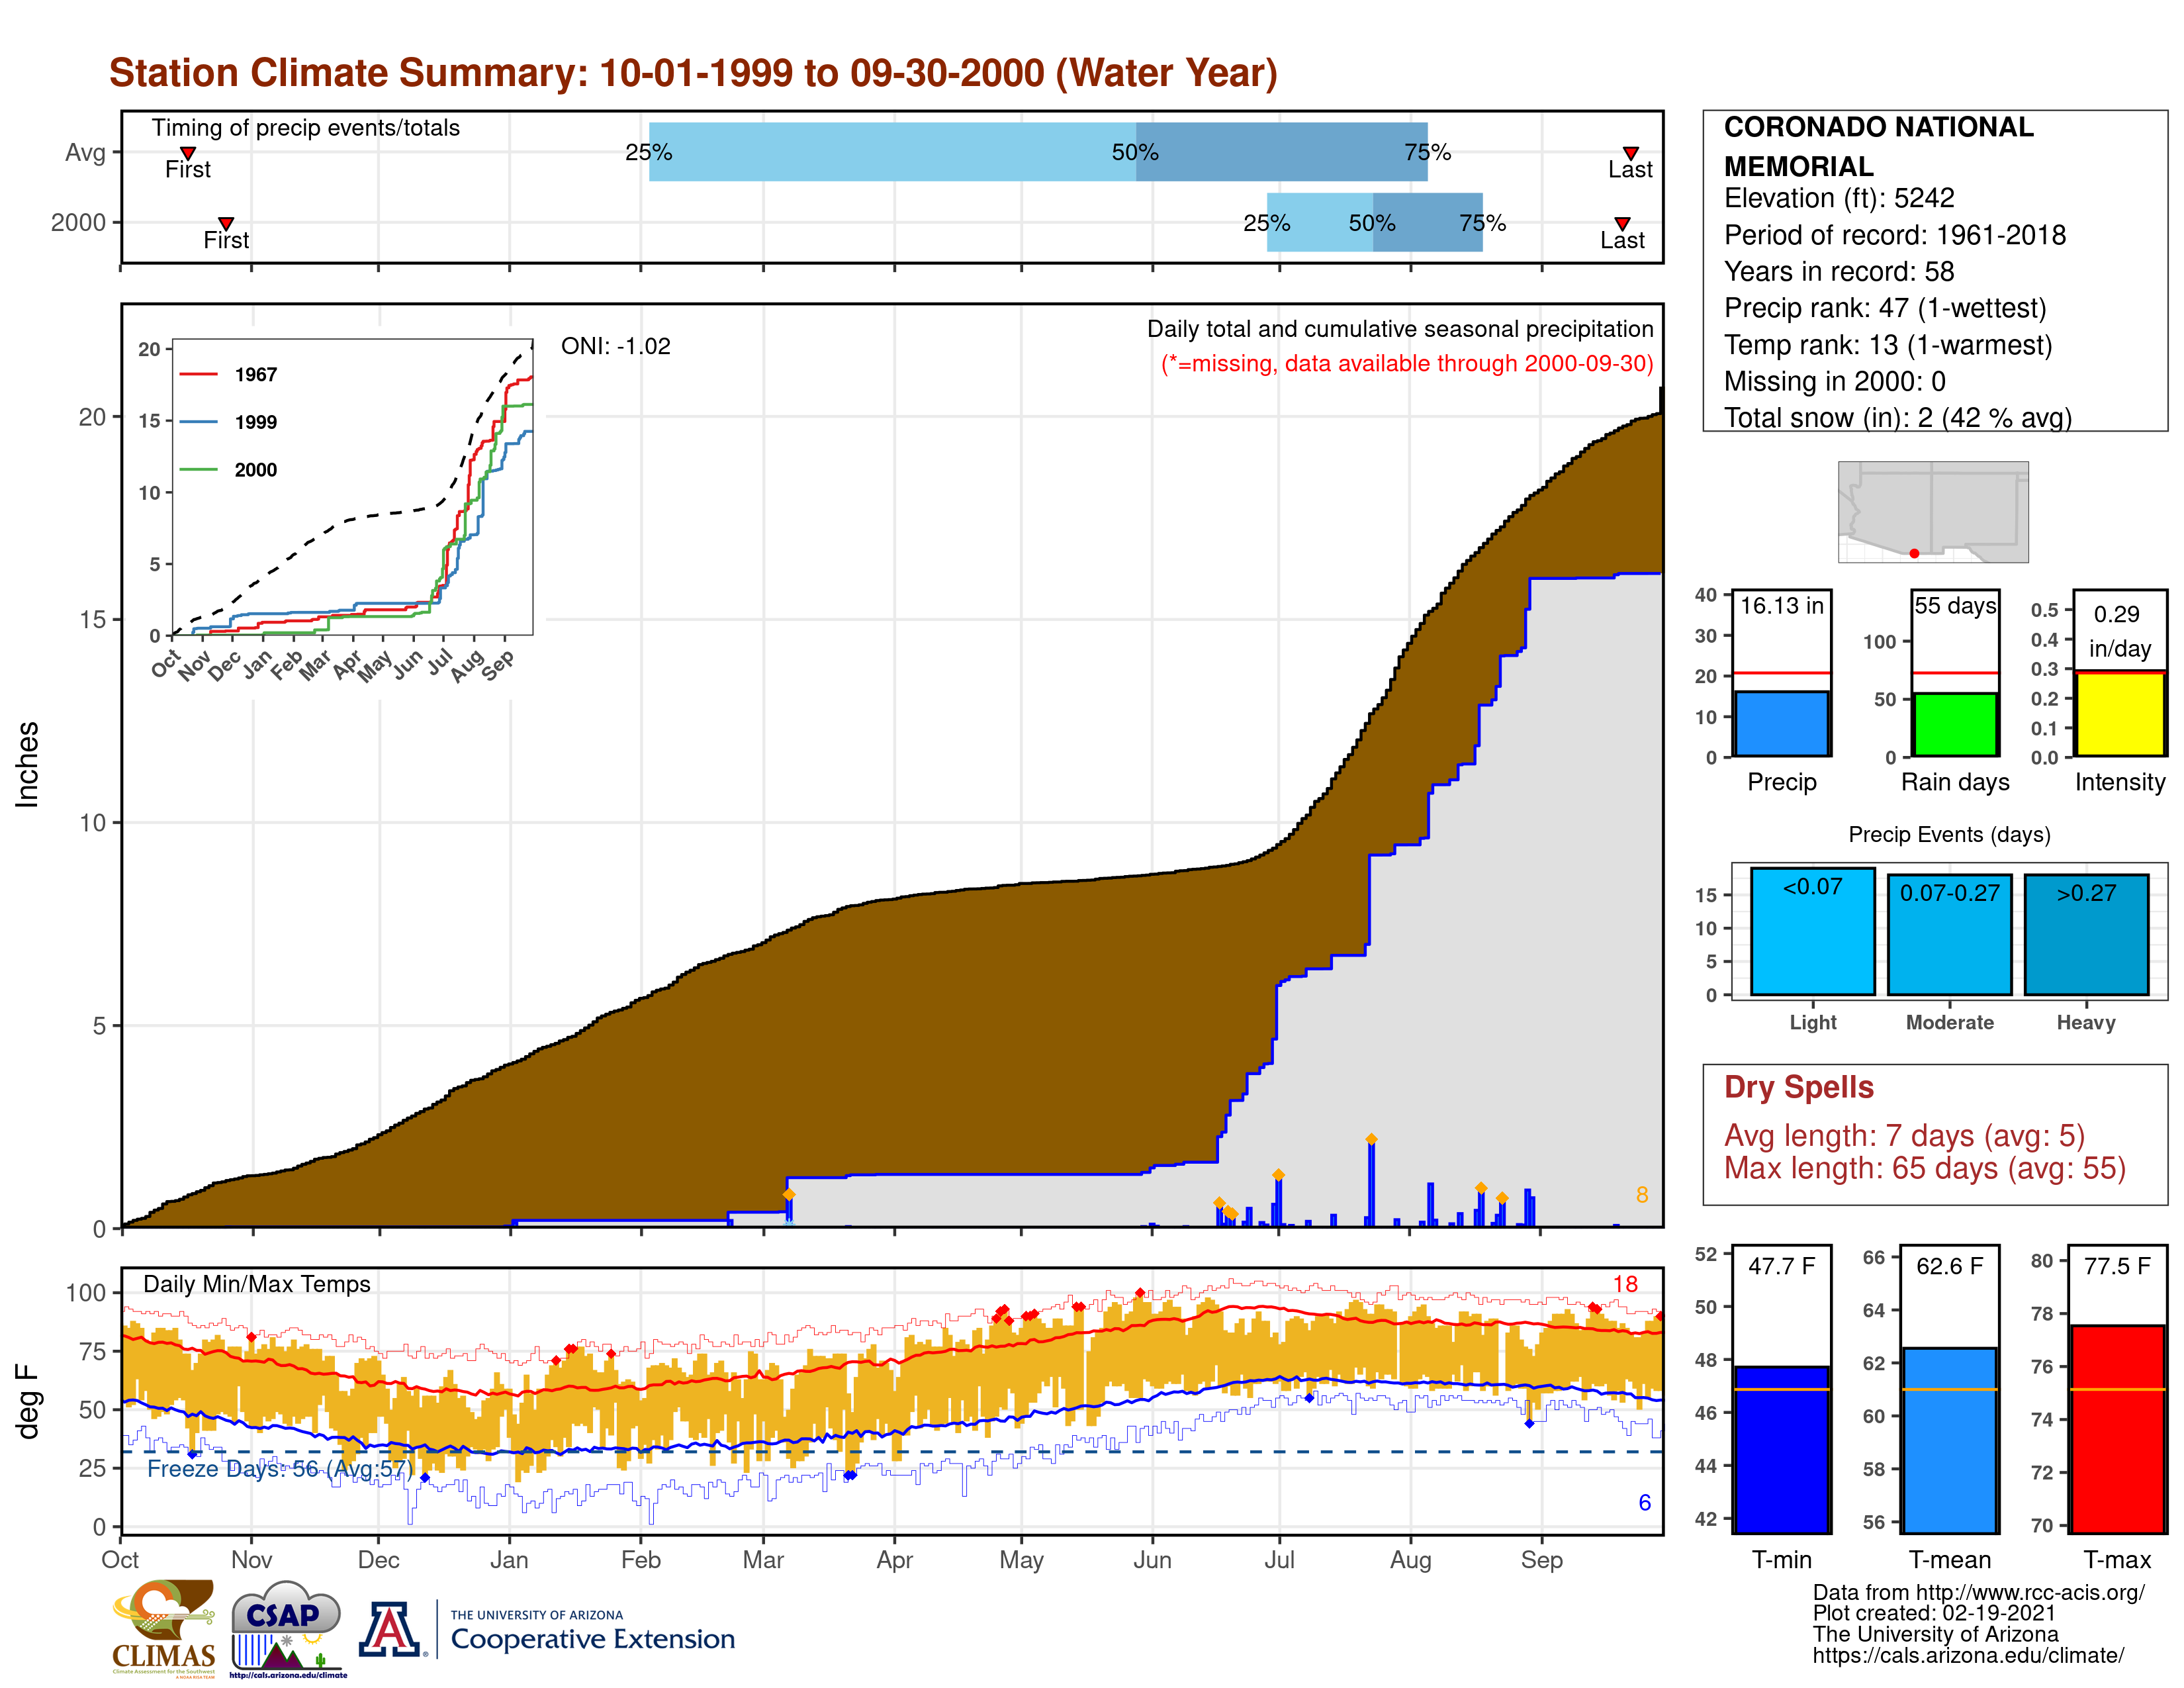Image resolution: width=2184 pixels, height=1688 pixels.
Task: Click the '55 days' rain days value
Action: [1955, 606]
